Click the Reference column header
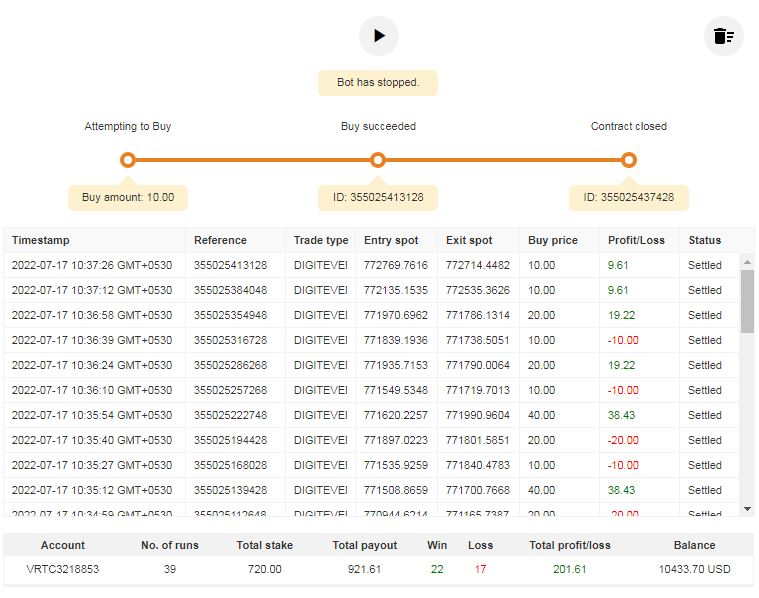Image resolution: width=759 pixels, height=598 pixels. tap(220, 240)
